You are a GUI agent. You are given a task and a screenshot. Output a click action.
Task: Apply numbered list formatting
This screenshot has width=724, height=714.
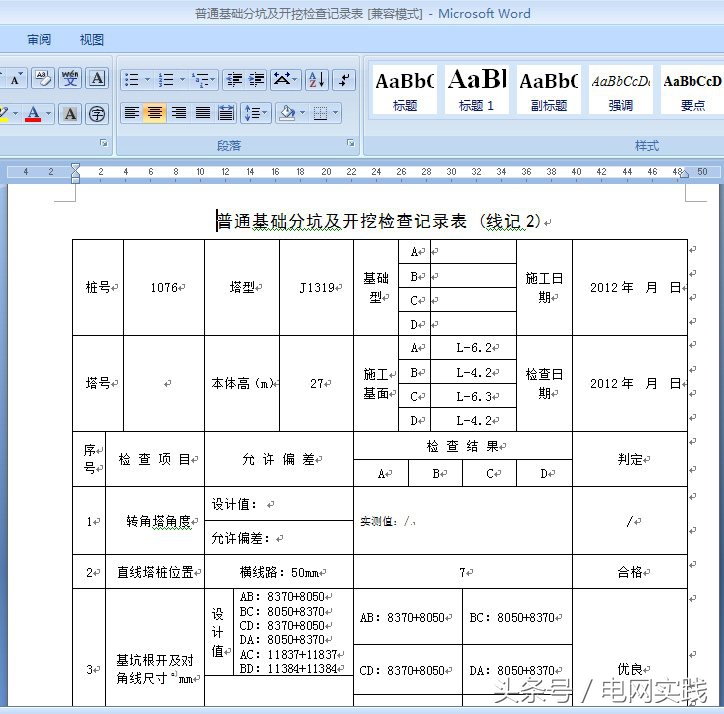pos(166,80)
